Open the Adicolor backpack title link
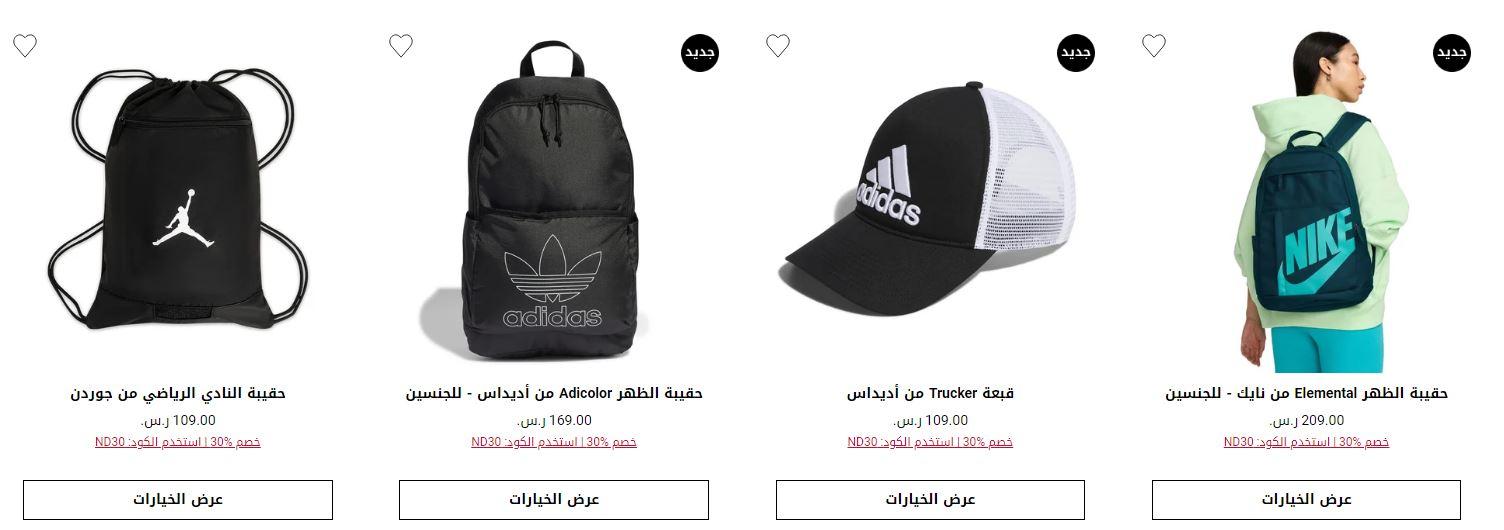Image resolution: width=1504 pixels, height=530 pixels. click(554, 393)
